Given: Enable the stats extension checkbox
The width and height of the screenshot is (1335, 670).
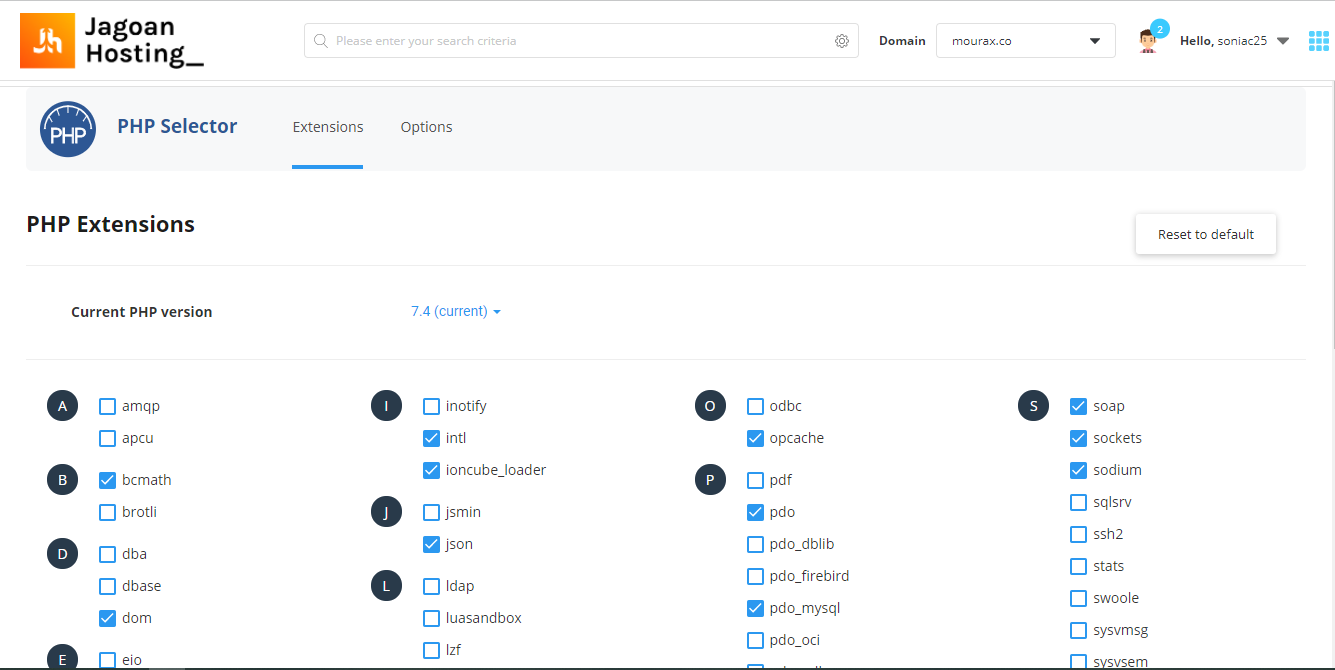Looking at the screenshot, I should click(1078, 566).
